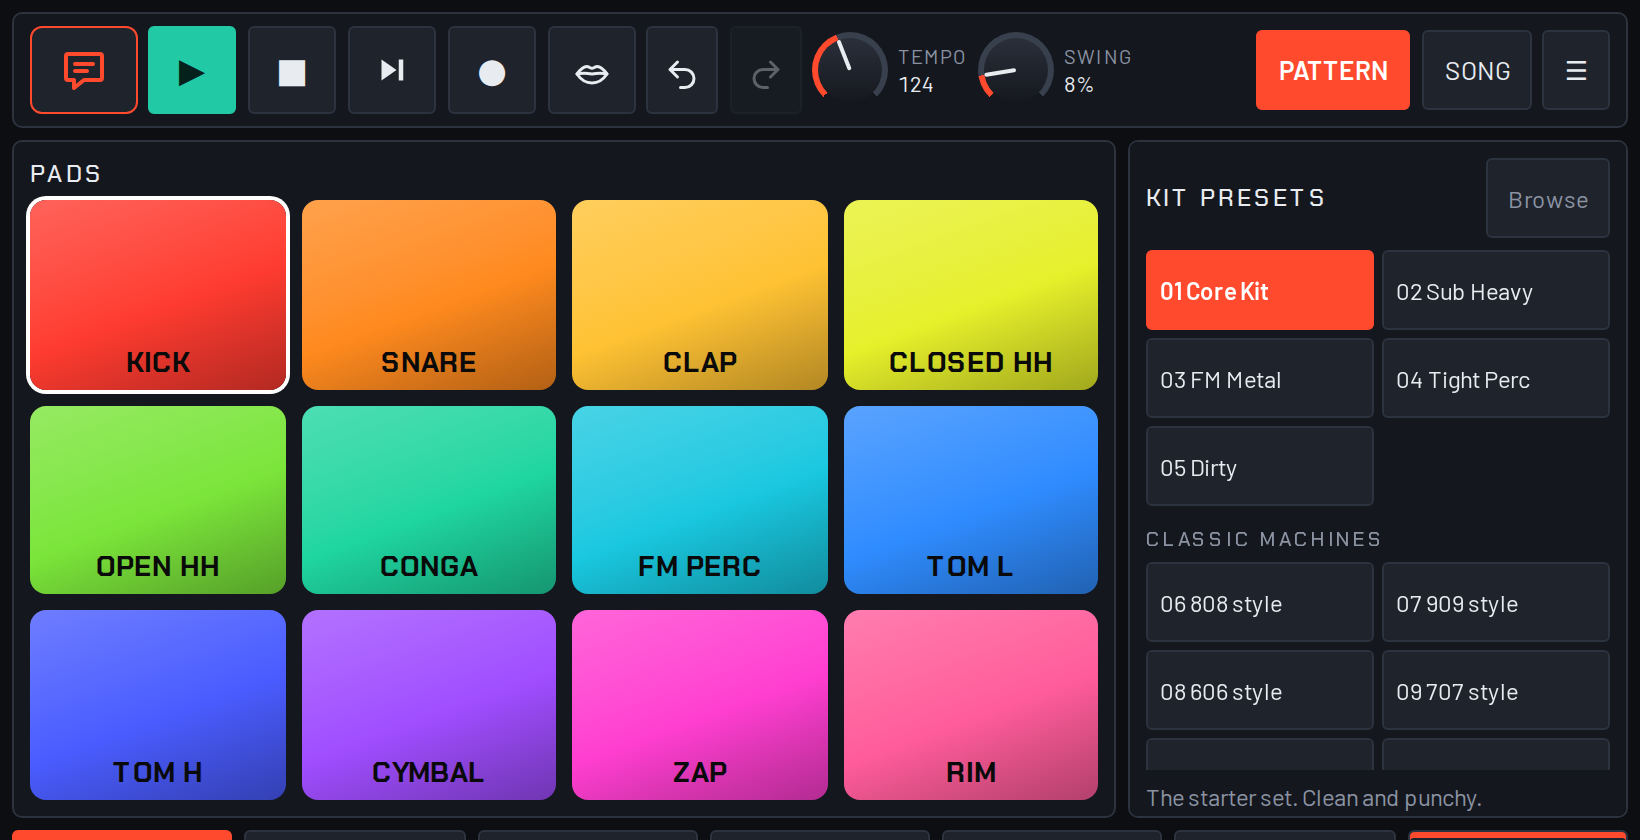Screen dimensions: 1640x840
Task: Switch to Song mode
Action: tap(1477, 70)
